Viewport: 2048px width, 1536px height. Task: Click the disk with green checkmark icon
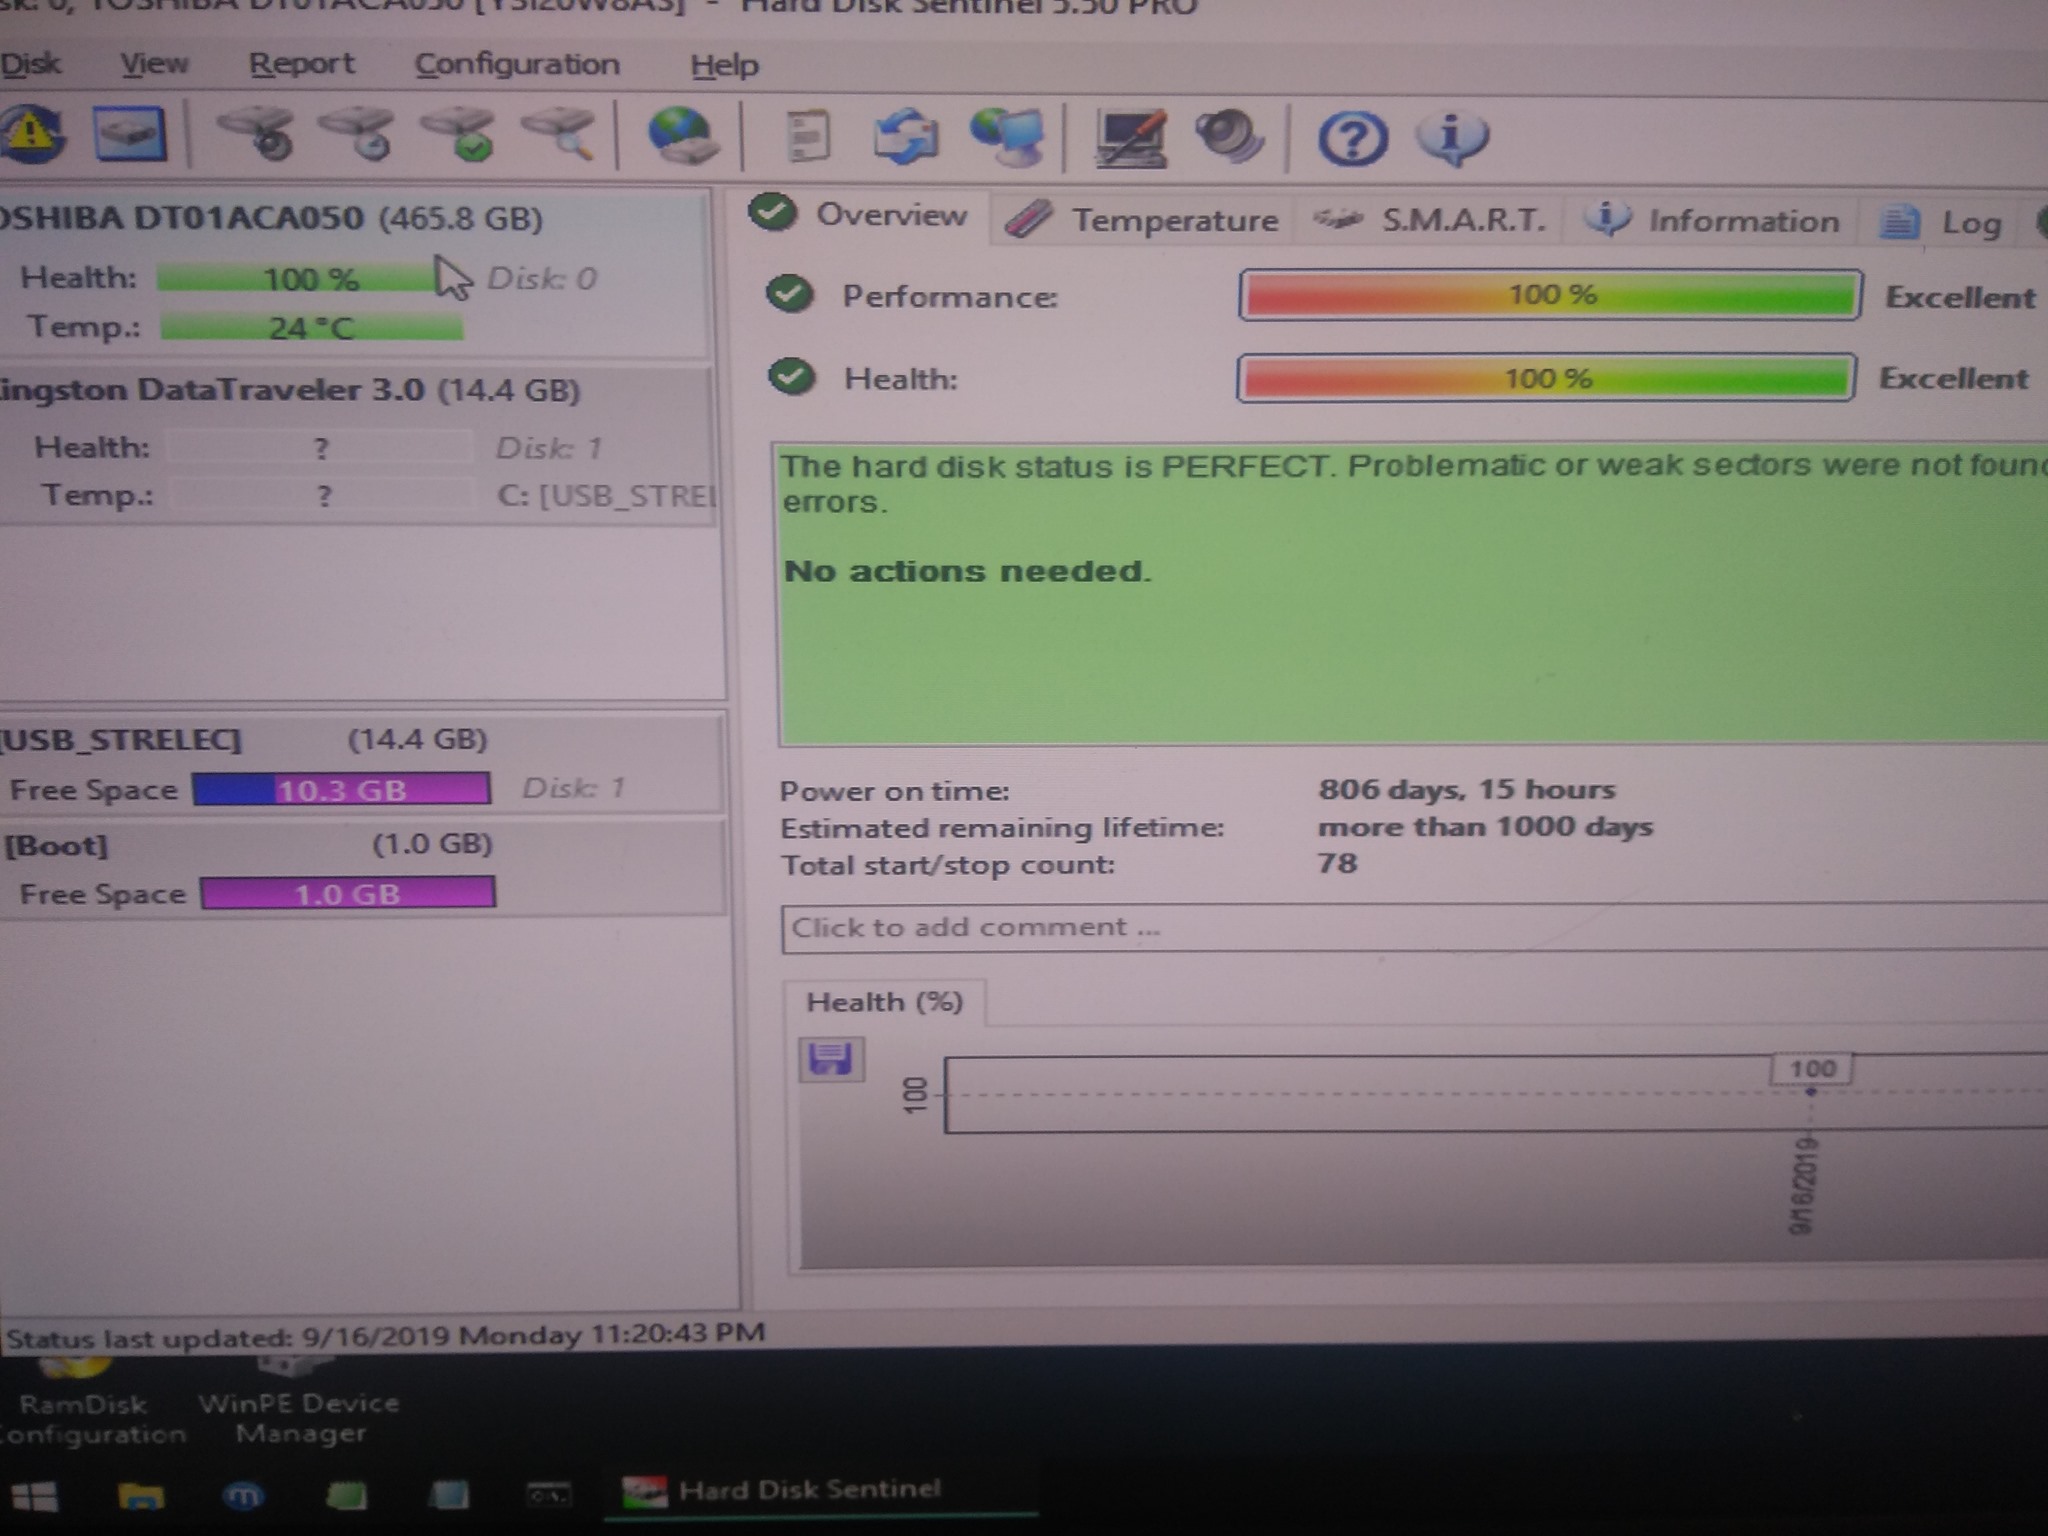[x=459, y=134]
